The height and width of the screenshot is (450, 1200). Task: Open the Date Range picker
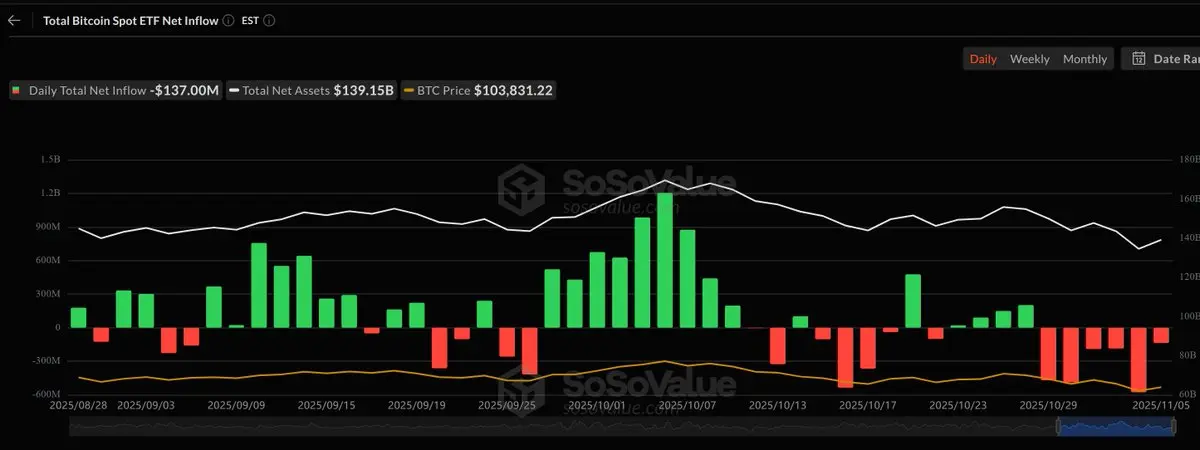(x=1160, y=59)
